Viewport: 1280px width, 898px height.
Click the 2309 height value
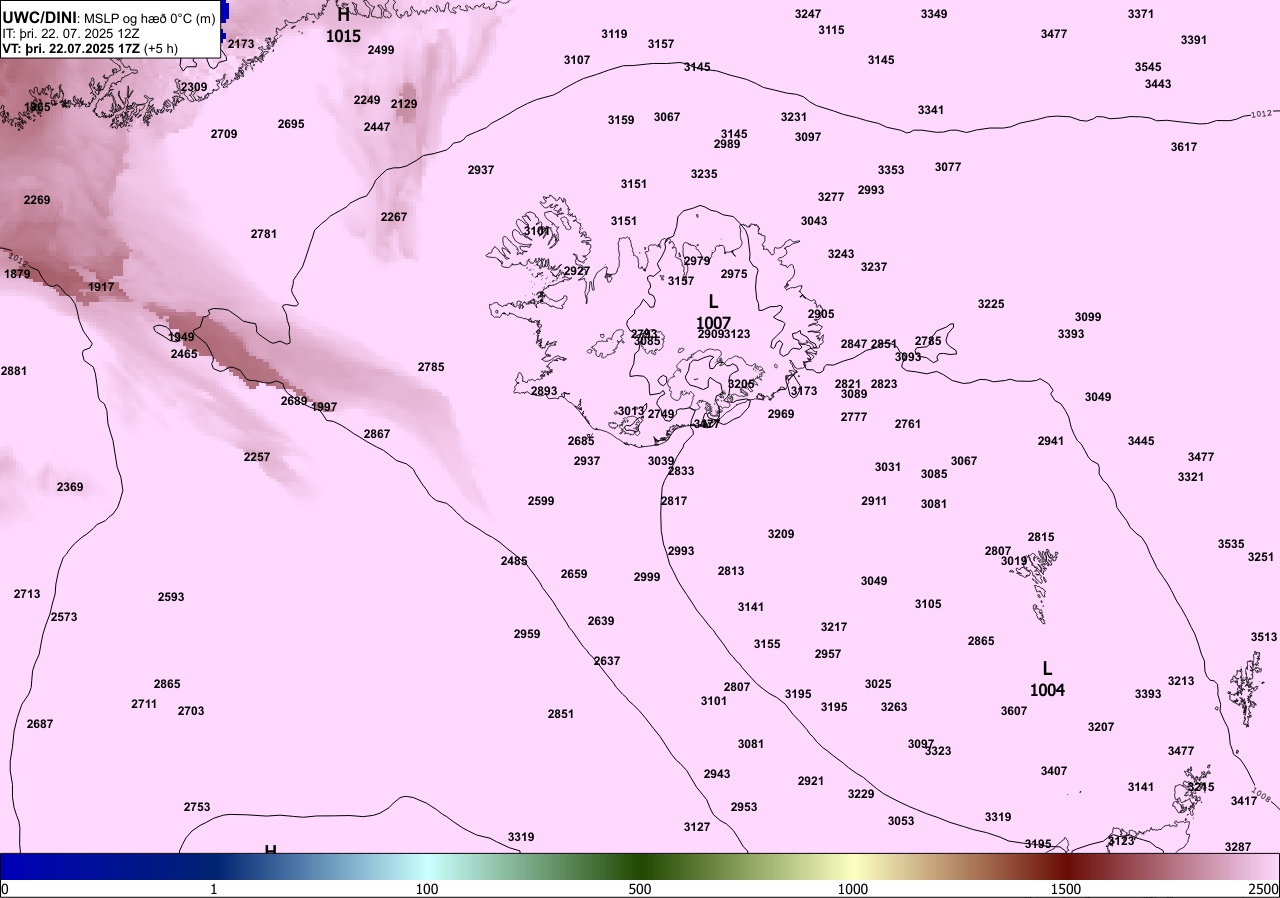click(194, 87)
